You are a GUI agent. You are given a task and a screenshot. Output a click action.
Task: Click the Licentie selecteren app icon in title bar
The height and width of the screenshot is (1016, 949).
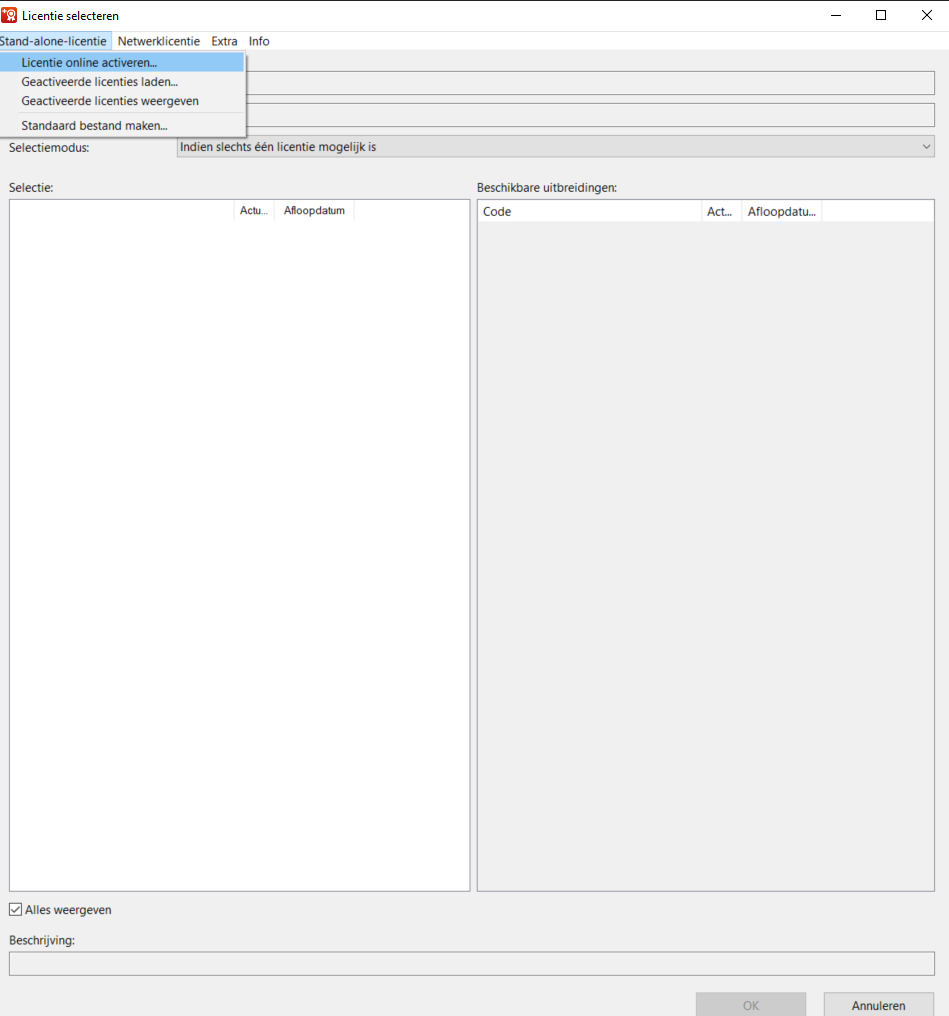pos(9,15)
